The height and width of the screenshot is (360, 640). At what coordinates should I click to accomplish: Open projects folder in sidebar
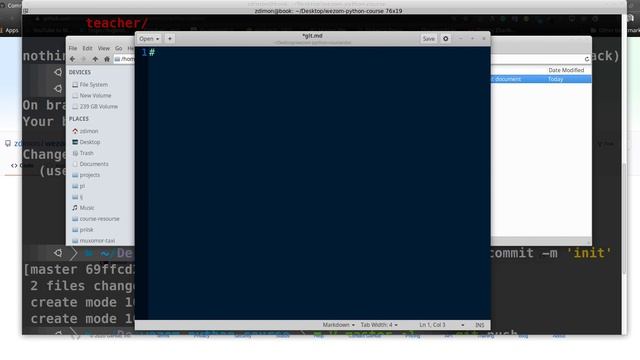click(x=90, y=175)
